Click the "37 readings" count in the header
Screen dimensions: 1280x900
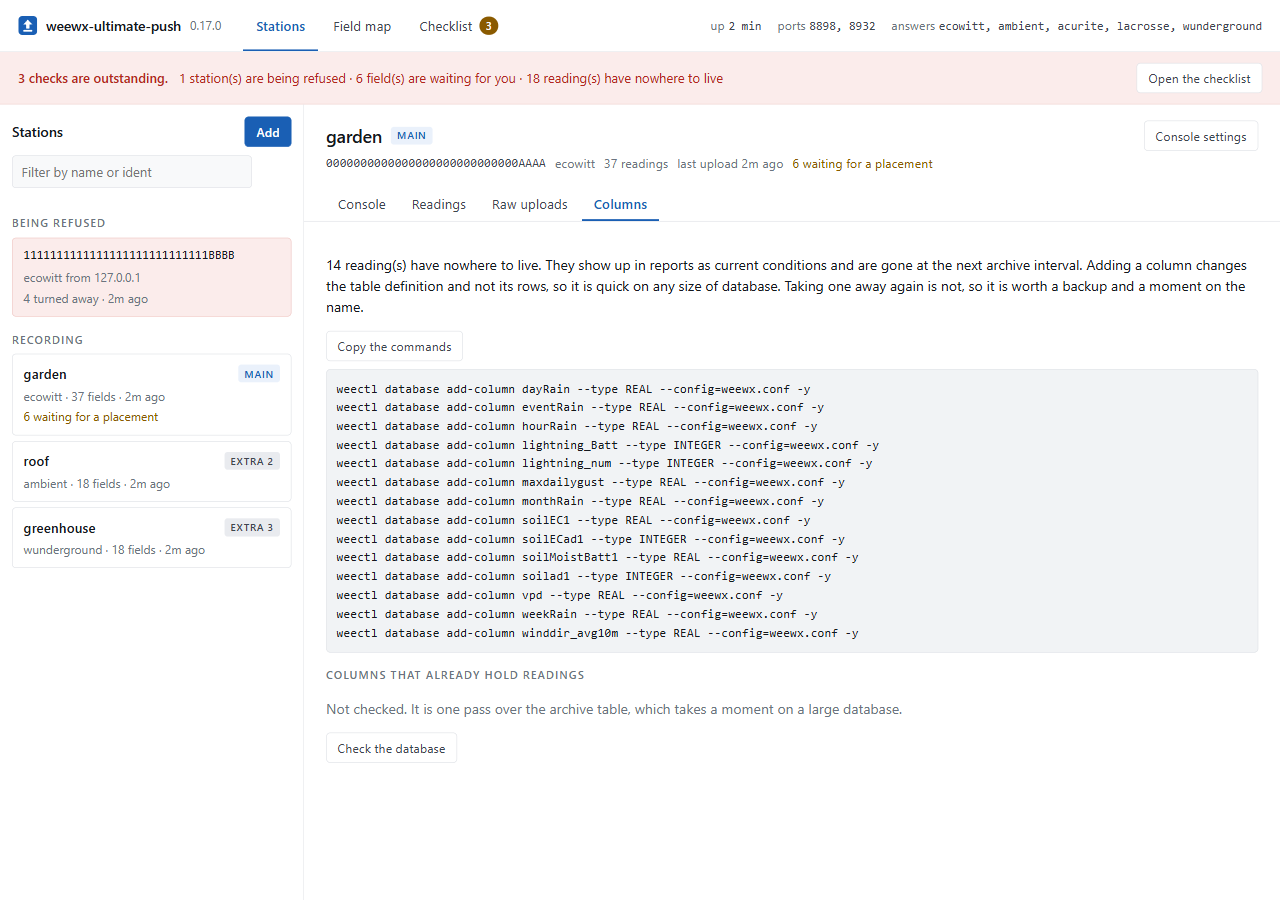click(x=636, y=164)
